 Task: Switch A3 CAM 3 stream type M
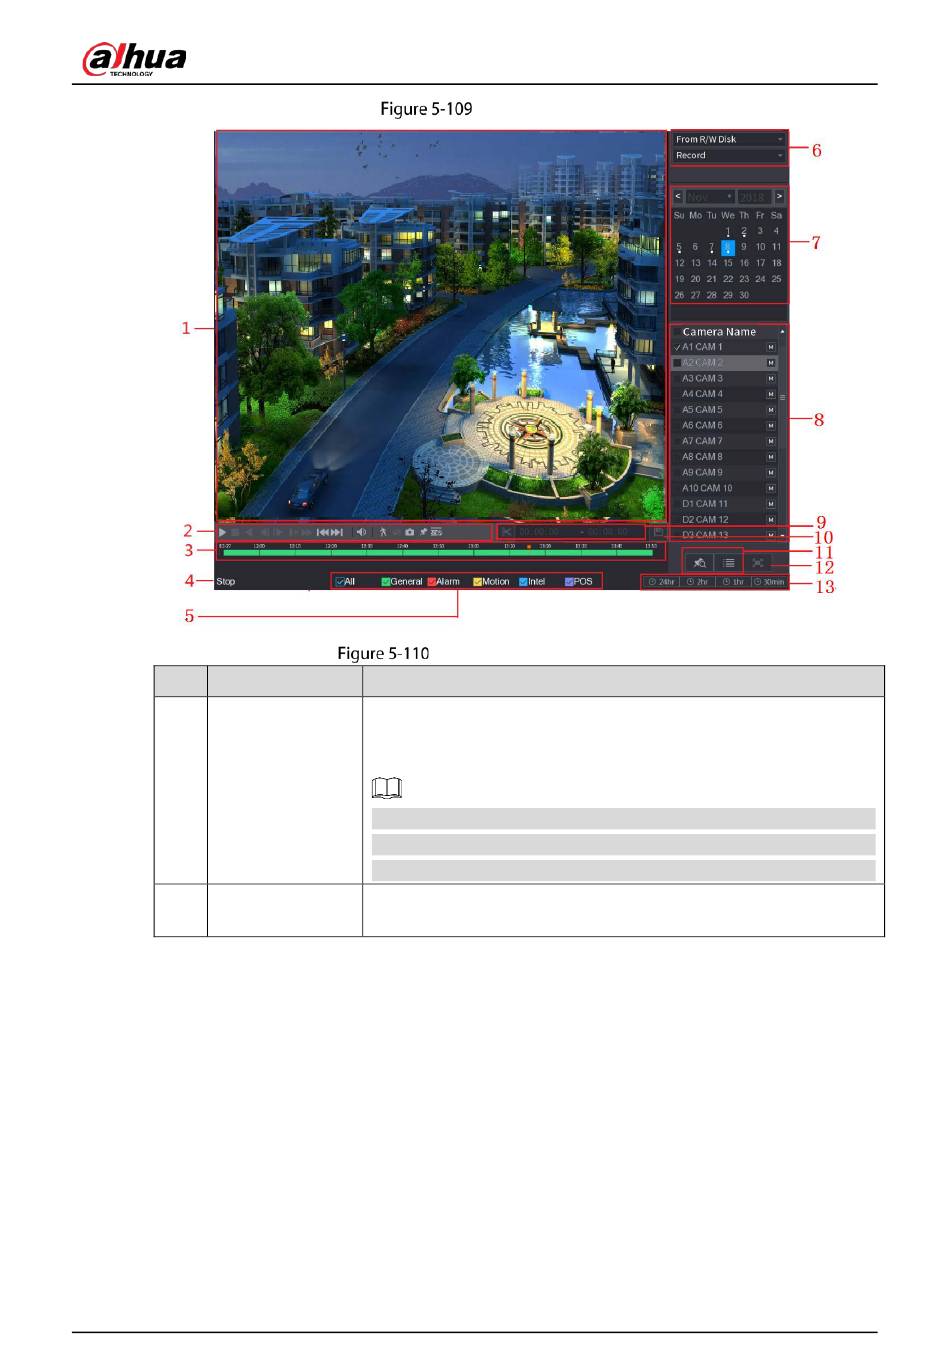[x=771, y=379]
